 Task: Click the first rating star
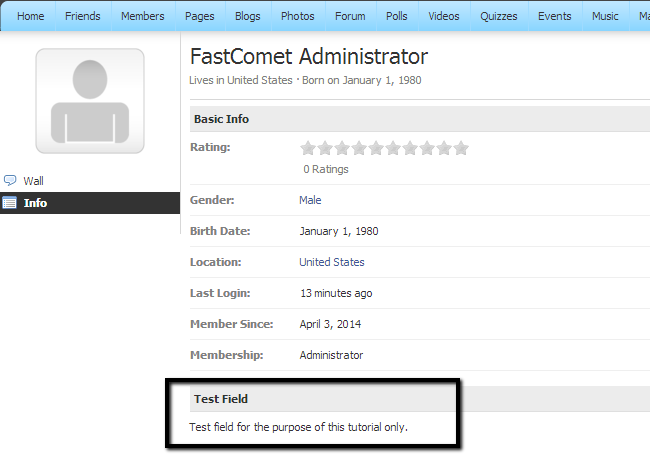pos(308,148)
